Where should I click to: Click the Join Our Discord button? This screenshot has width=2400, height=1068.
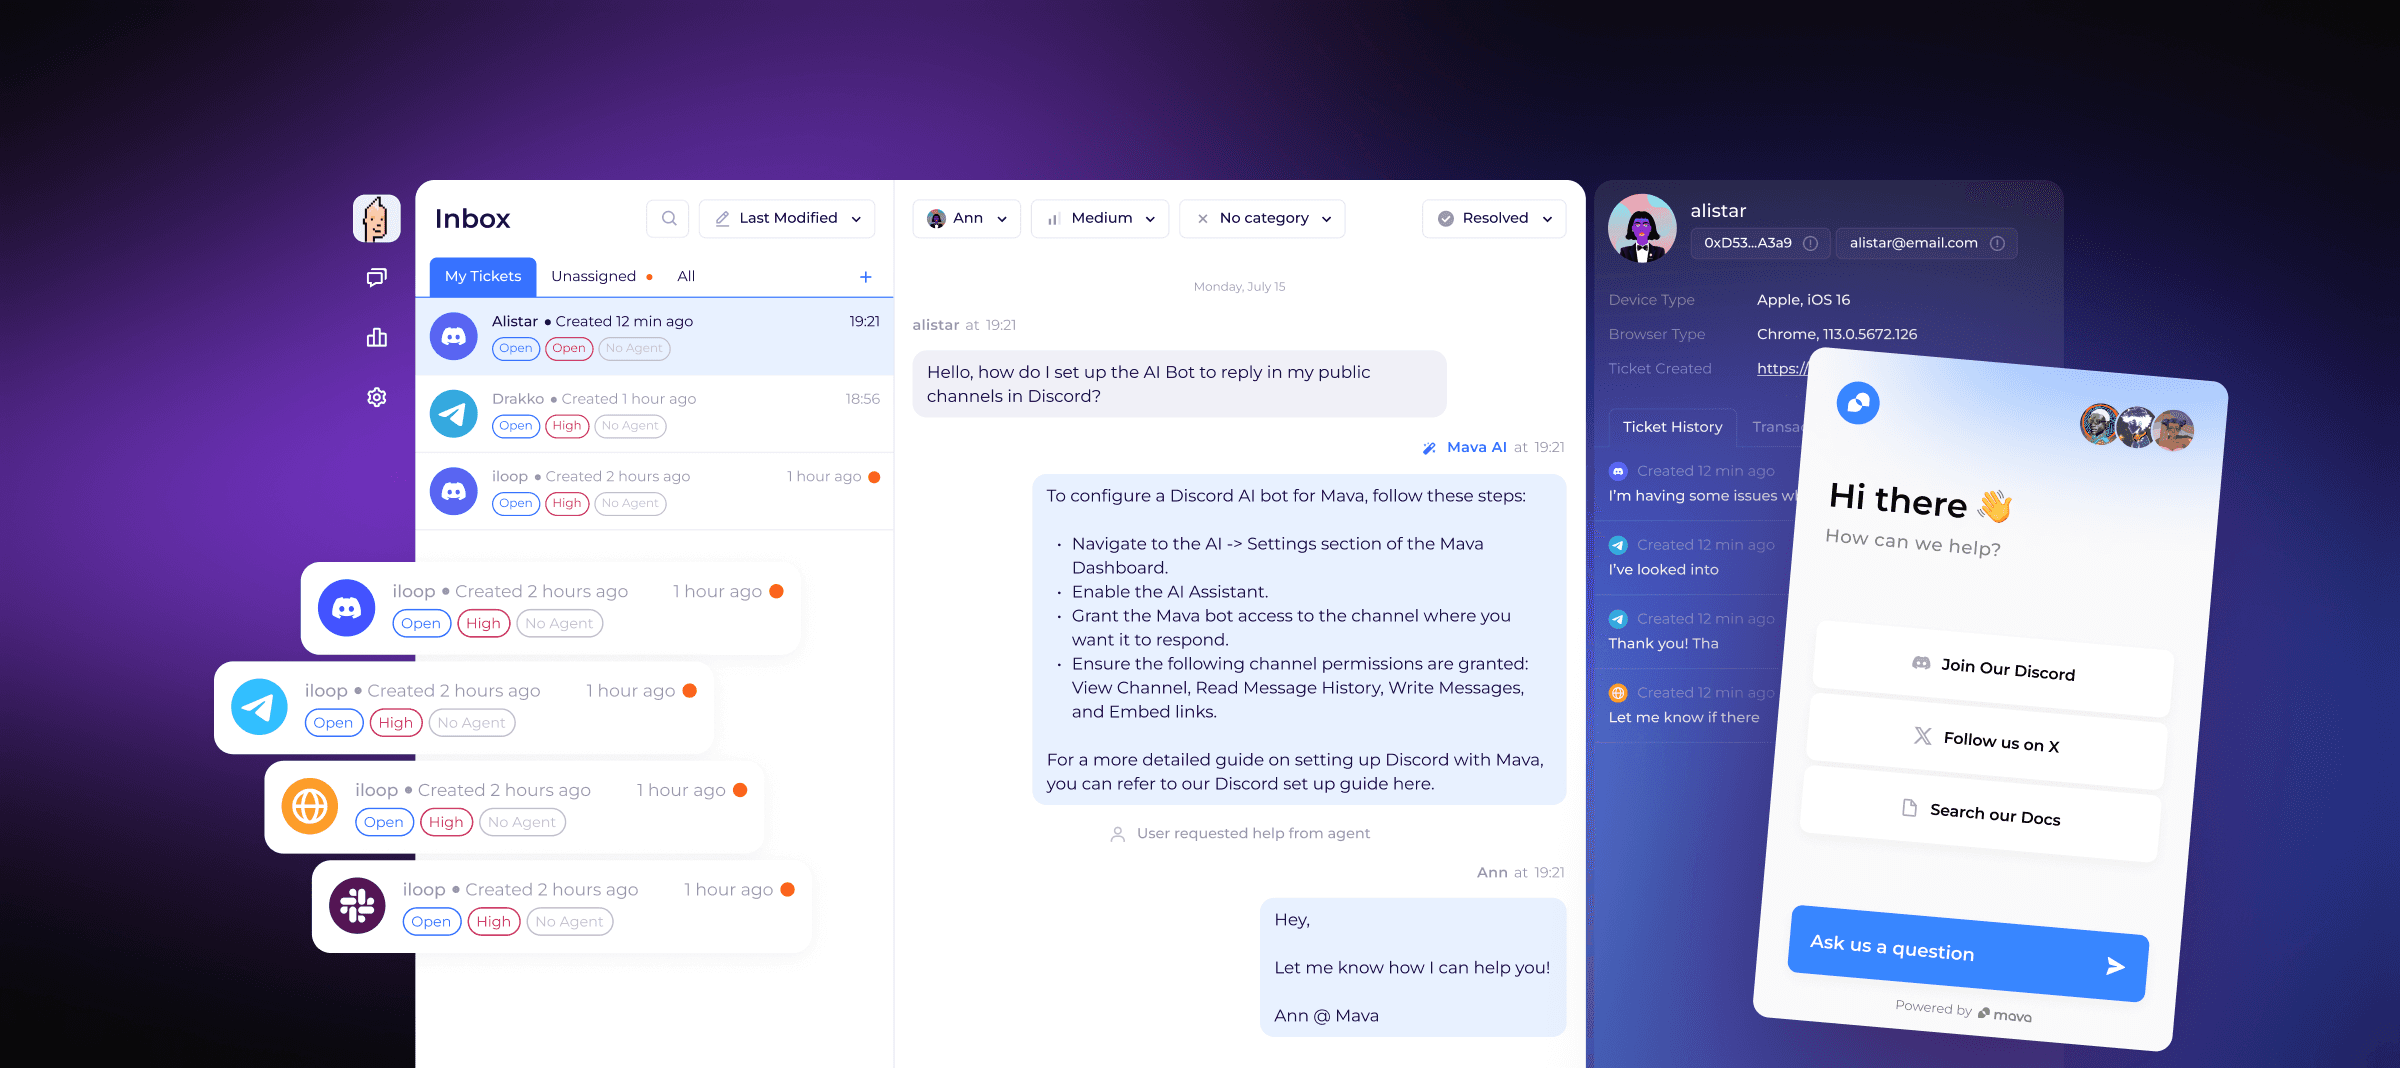tap(1992, 667)
